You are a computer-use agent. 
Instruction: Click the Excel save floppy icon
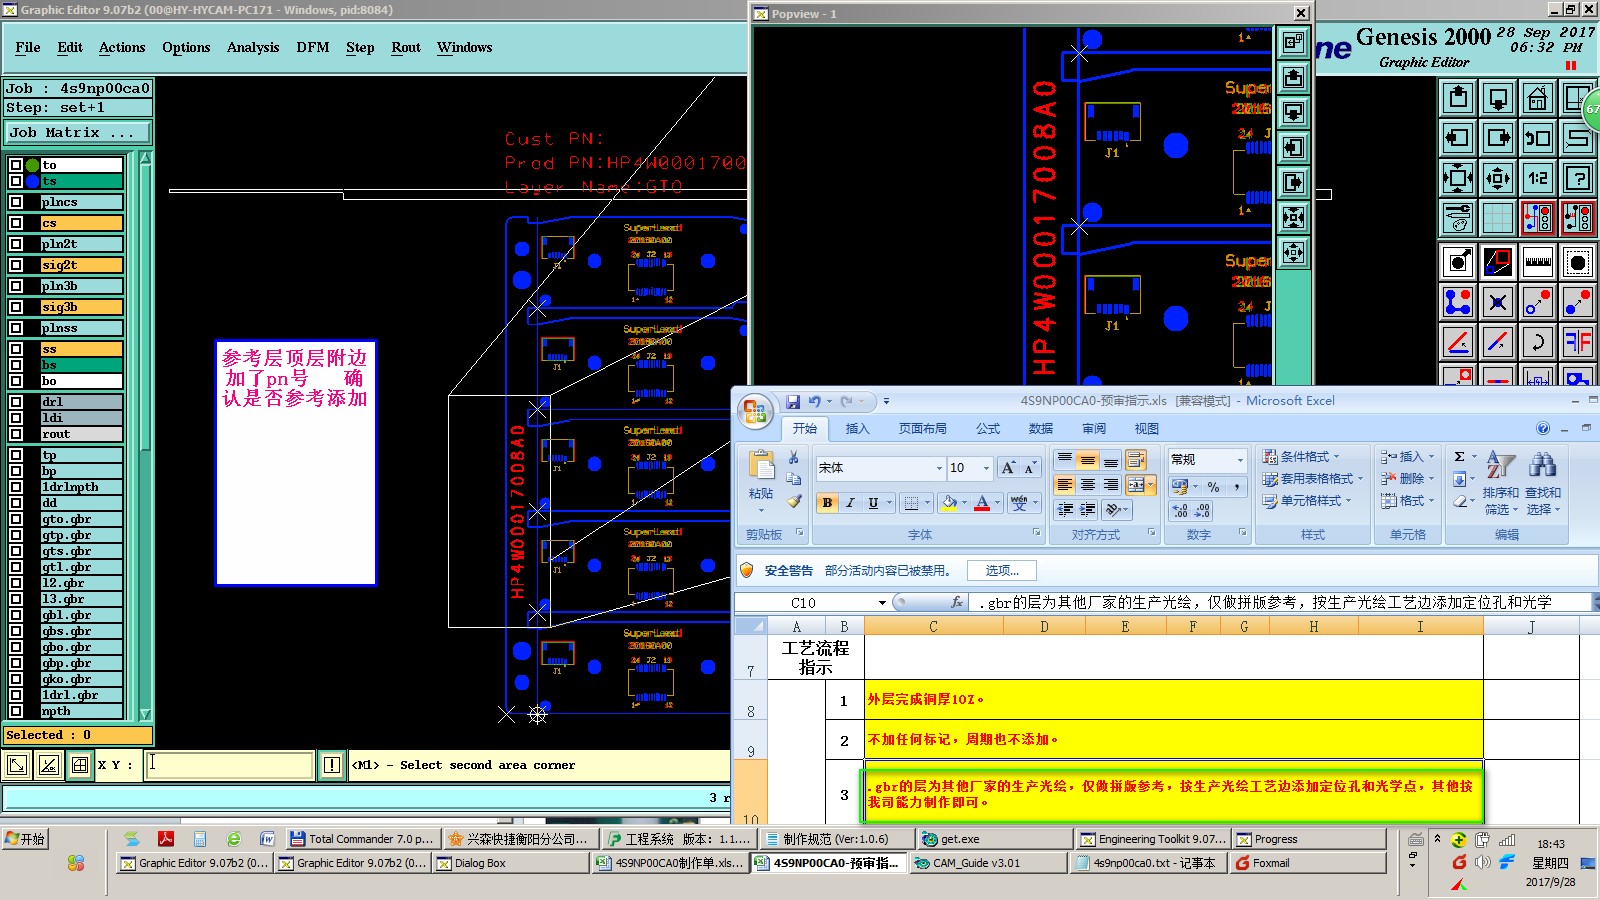coord(793,401)
